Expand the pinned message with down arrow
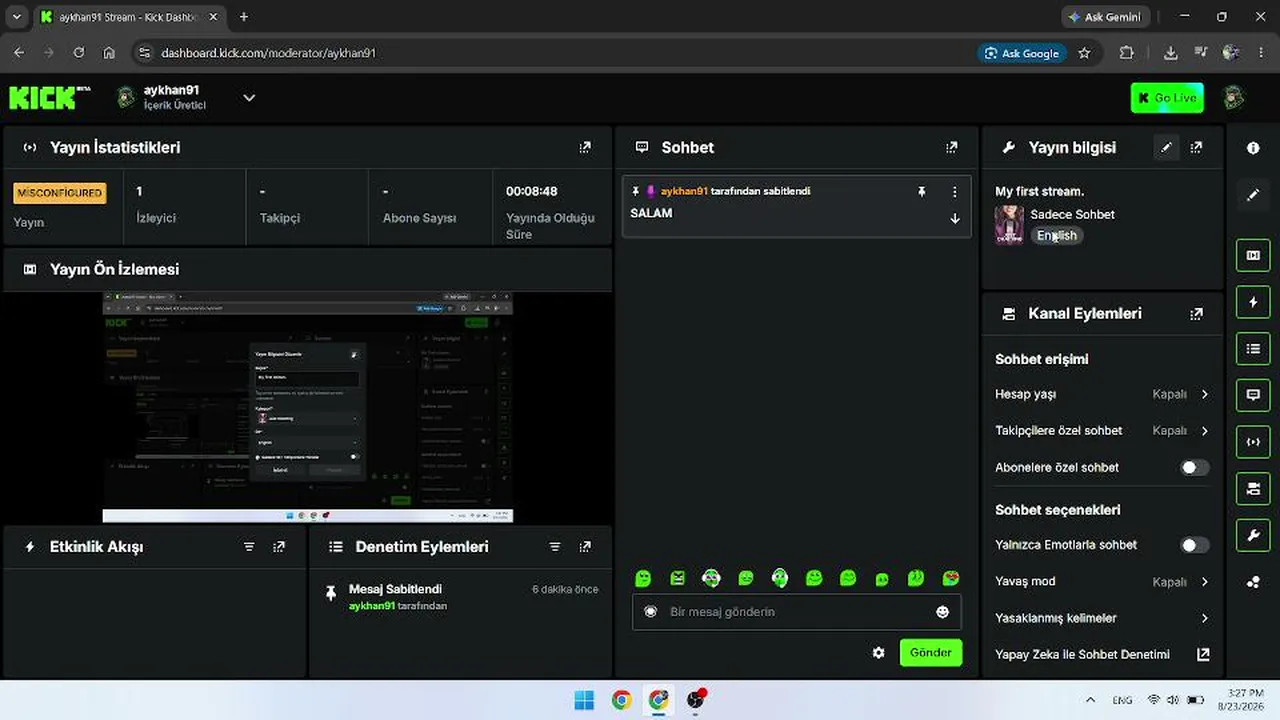This screenshot has height=720, width=1280. [954, 218]
